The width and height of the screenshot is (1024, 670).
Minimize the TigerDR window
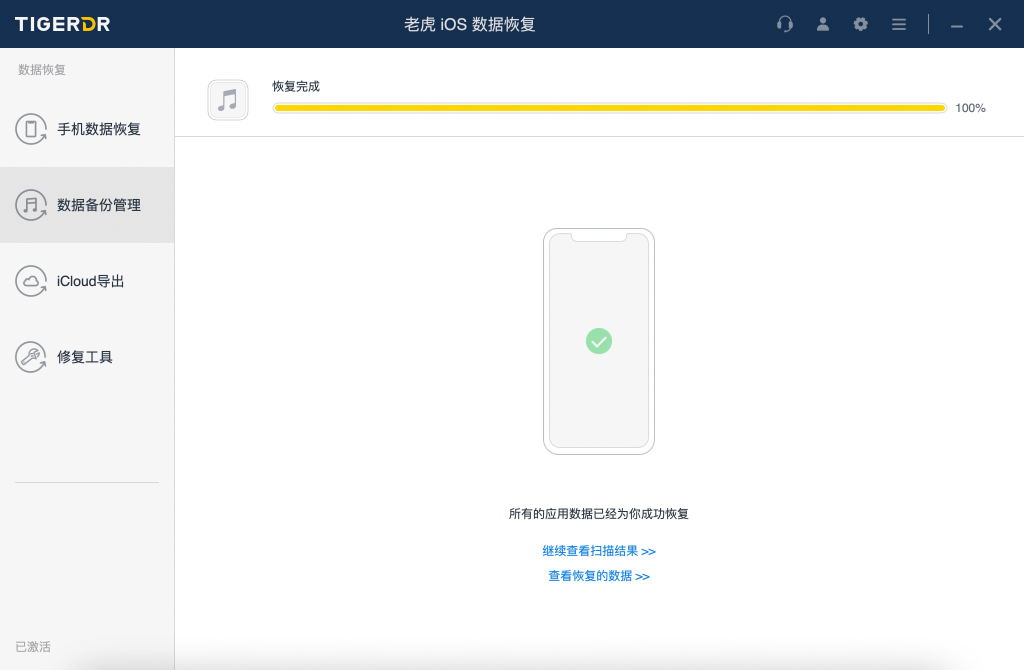tap(957, 25)
